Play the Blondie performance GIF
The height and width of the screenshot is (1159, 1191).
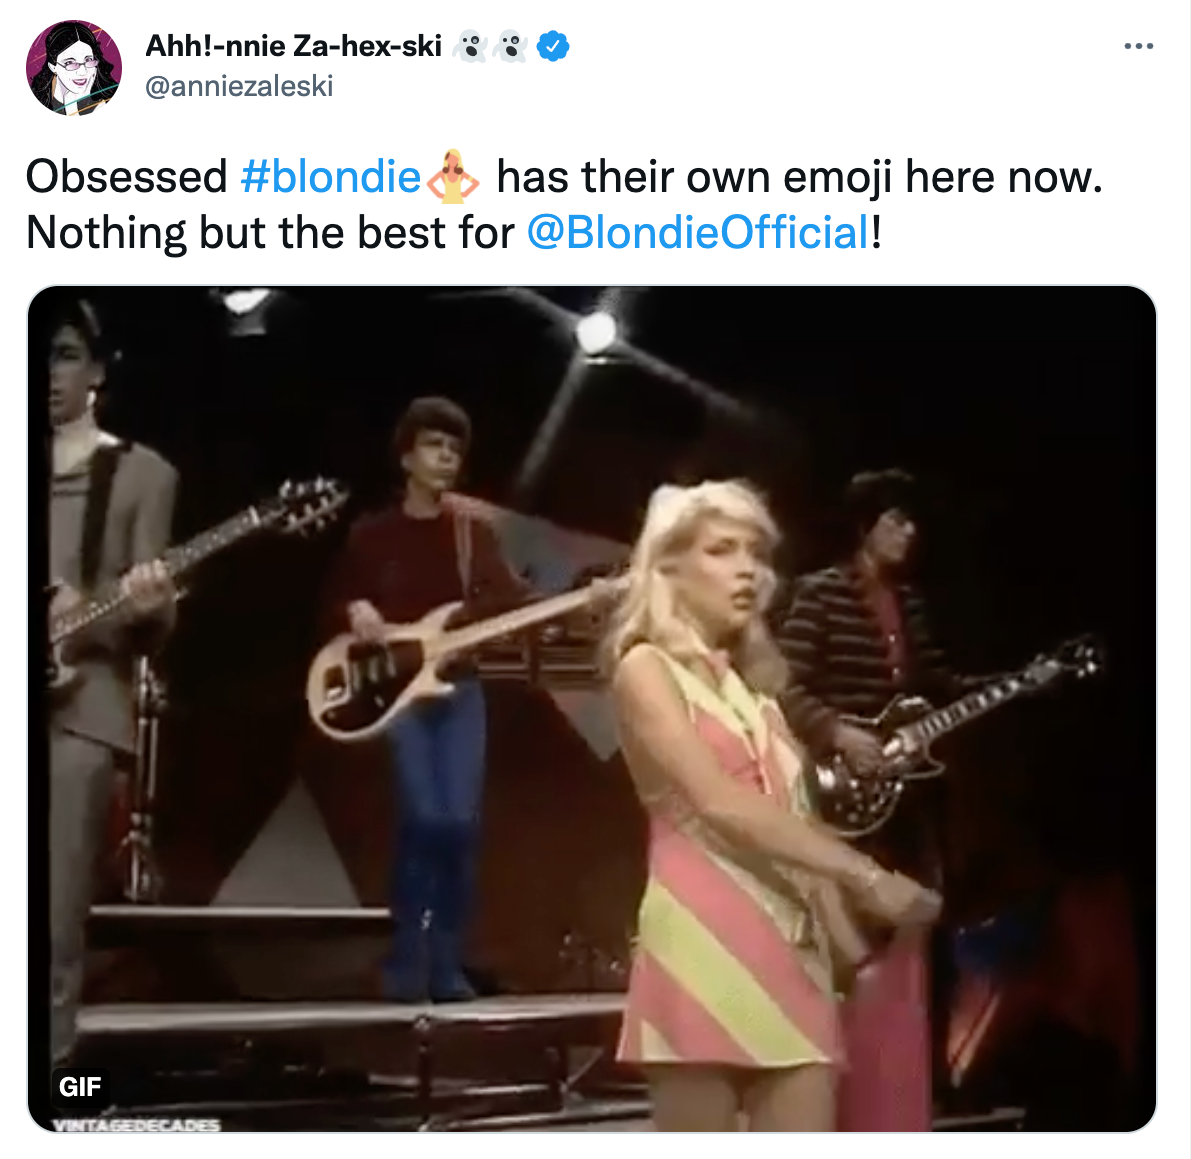tap(592, 709)
